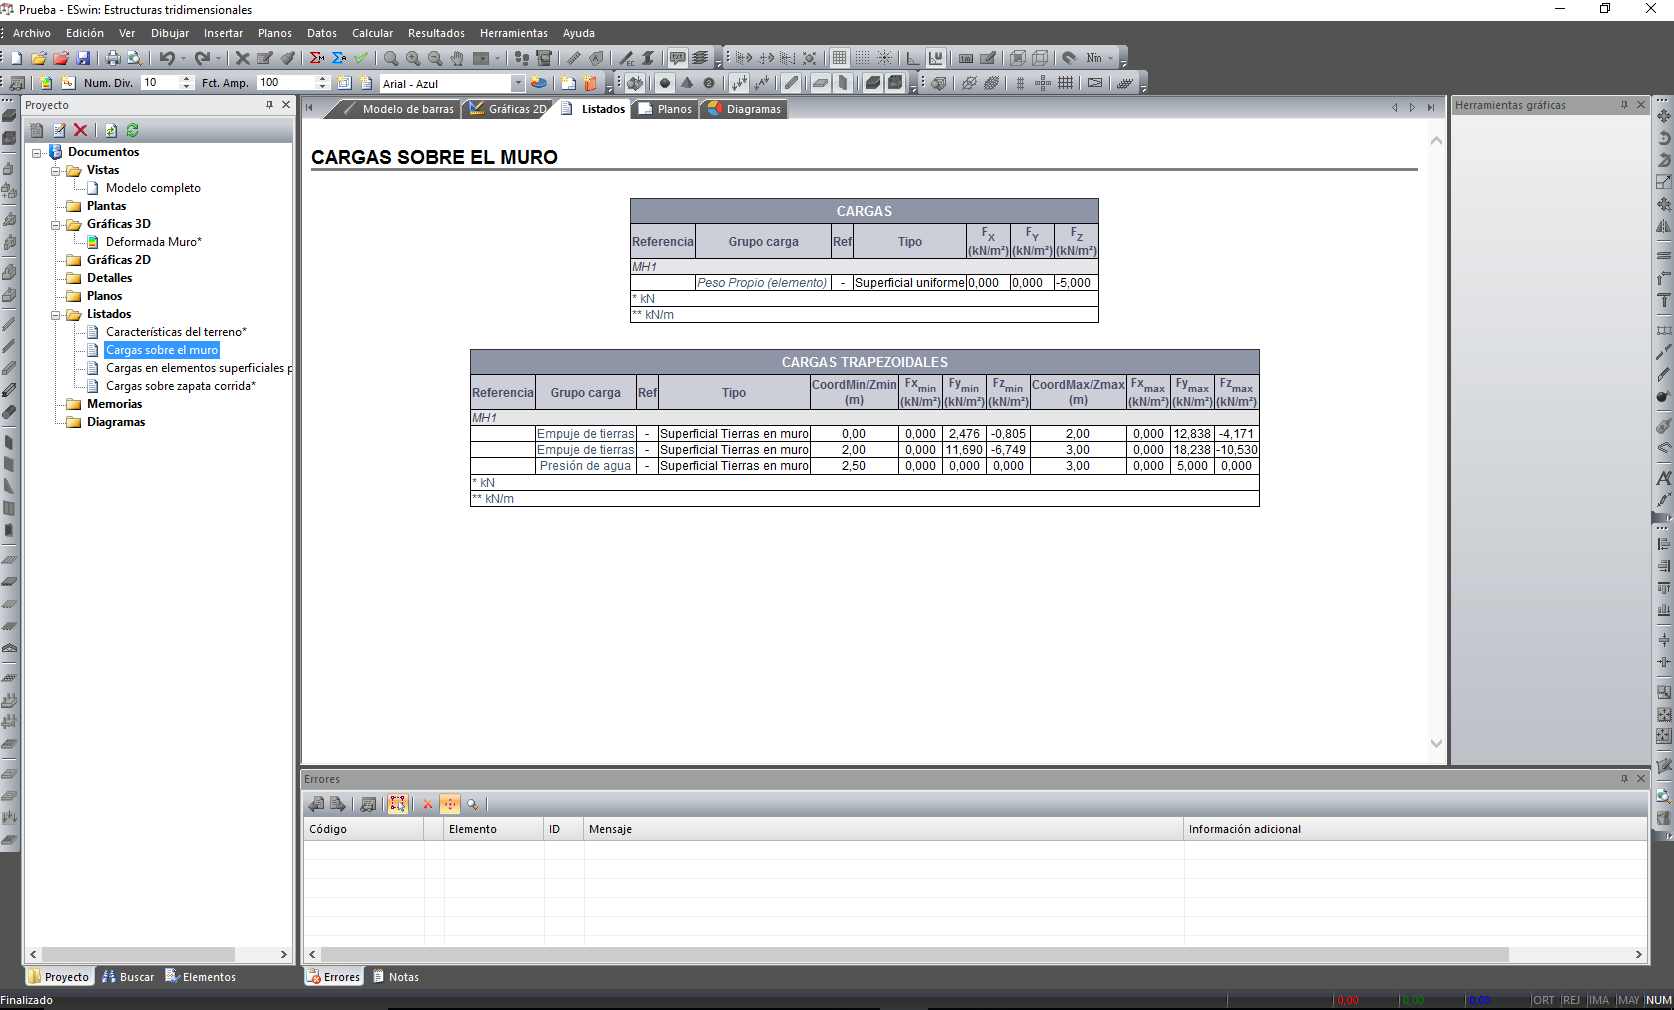Switch to the Planos document tab
The image size is (1674, 1010).
point(666,109)
